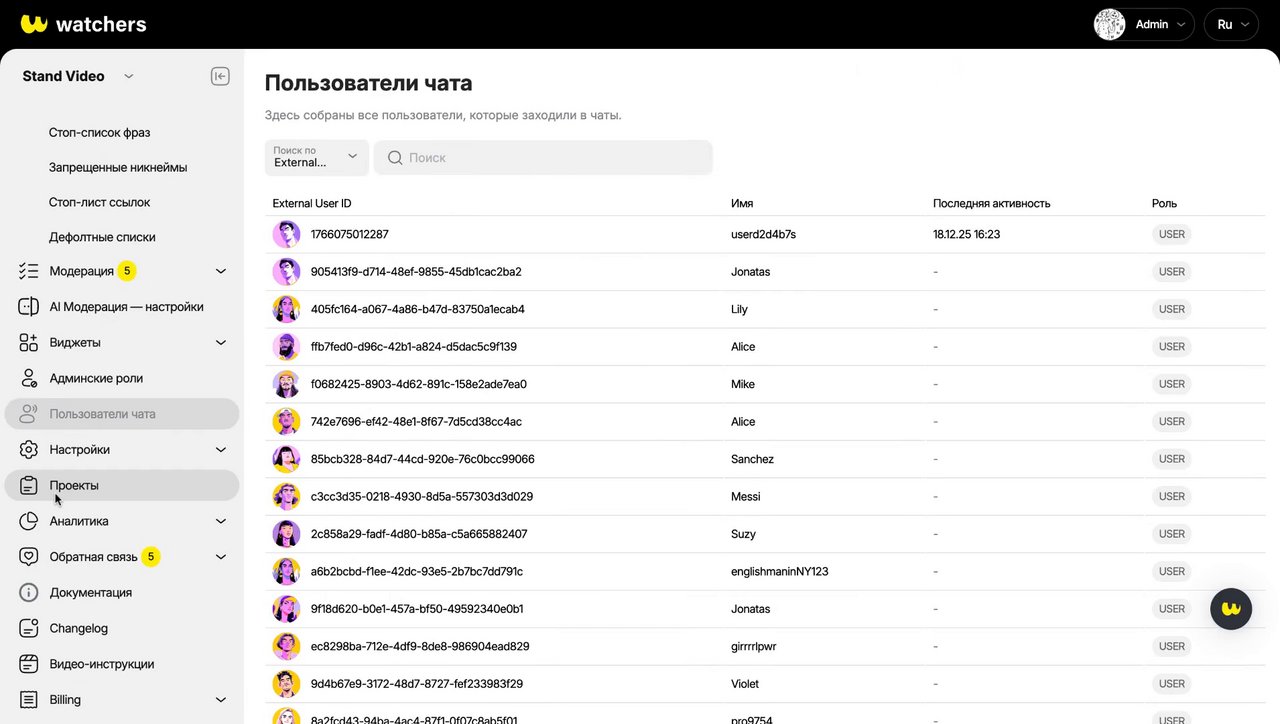
Task: Click the name girrrrlpwr
Action: coord(753,646)
